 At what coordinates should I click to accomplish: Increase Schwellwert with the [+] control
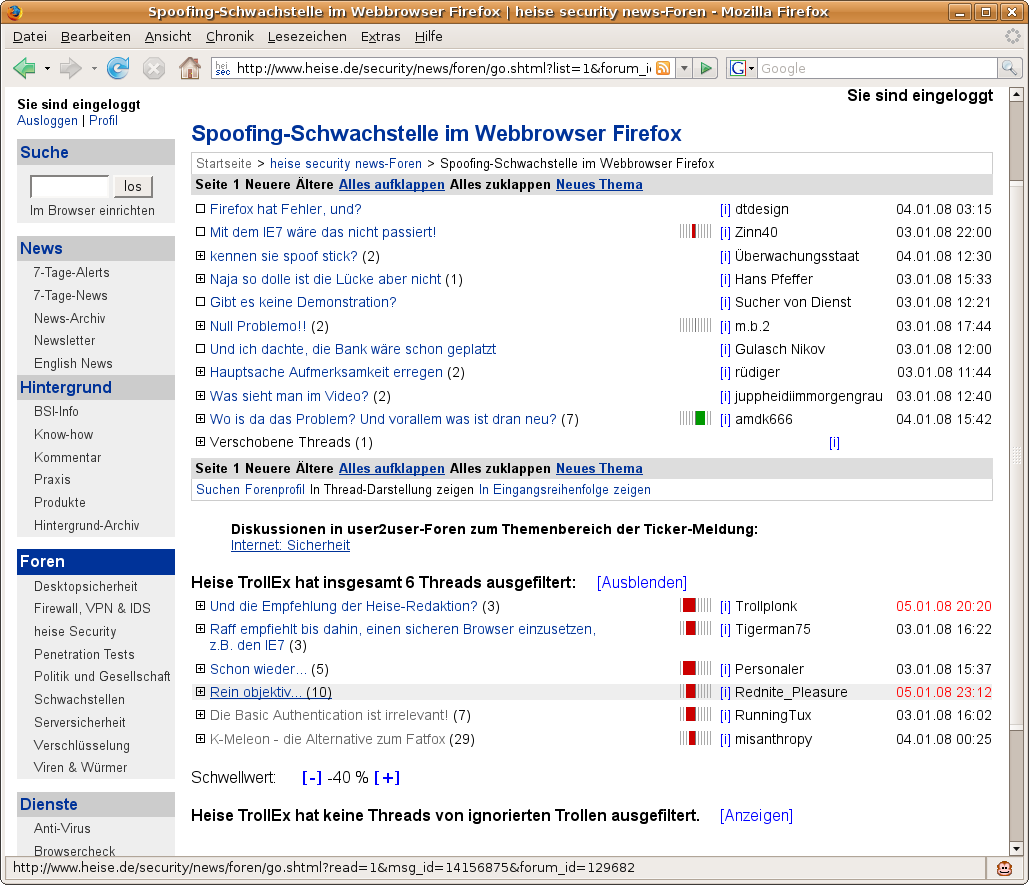[x=387, y=778]
